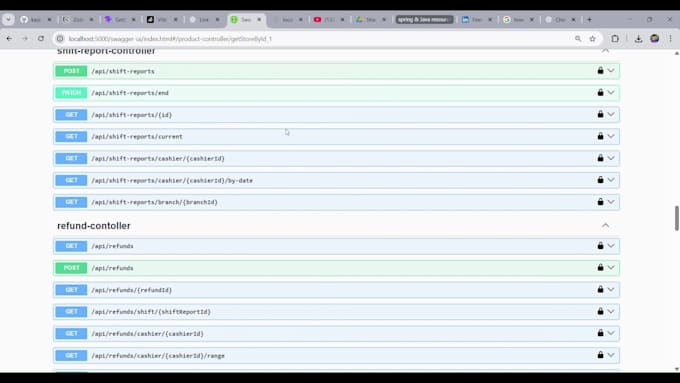Click the vertical scrollbar thumb
The height and width of the screenshot is (383, 680).
[x=677, y=218]
